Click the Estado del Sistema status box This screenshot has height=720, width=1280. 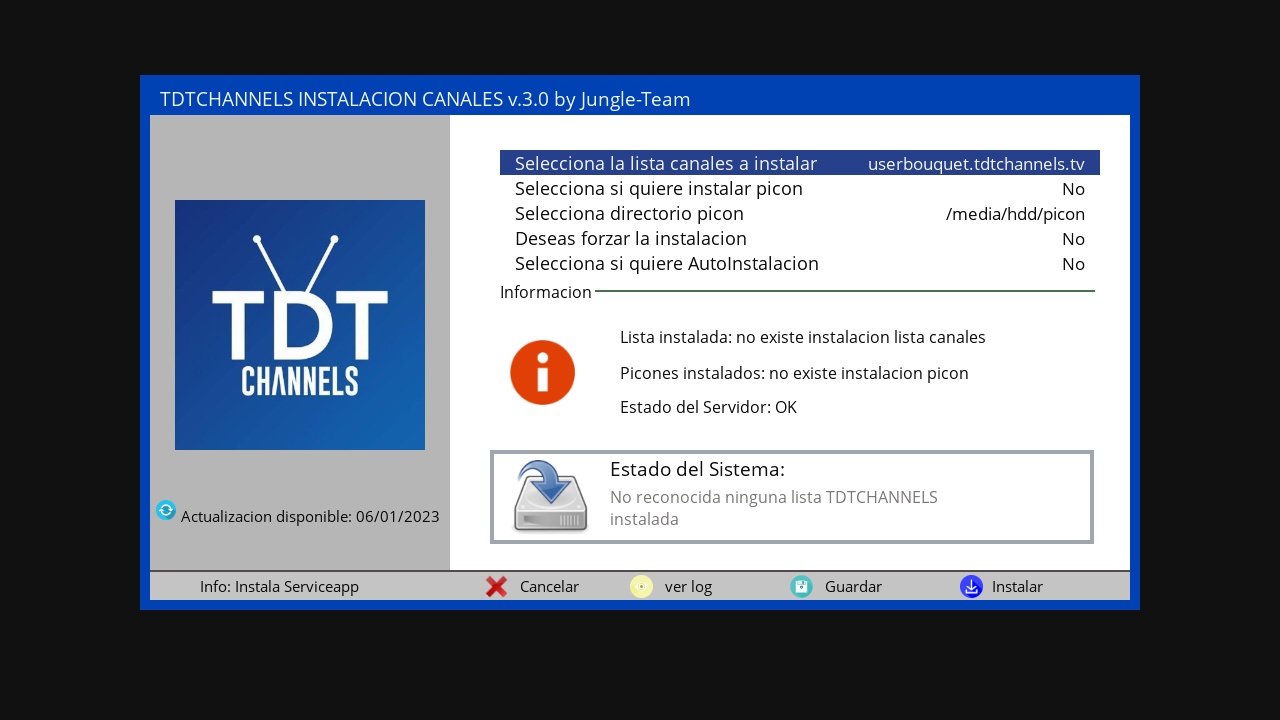(792, 497)
